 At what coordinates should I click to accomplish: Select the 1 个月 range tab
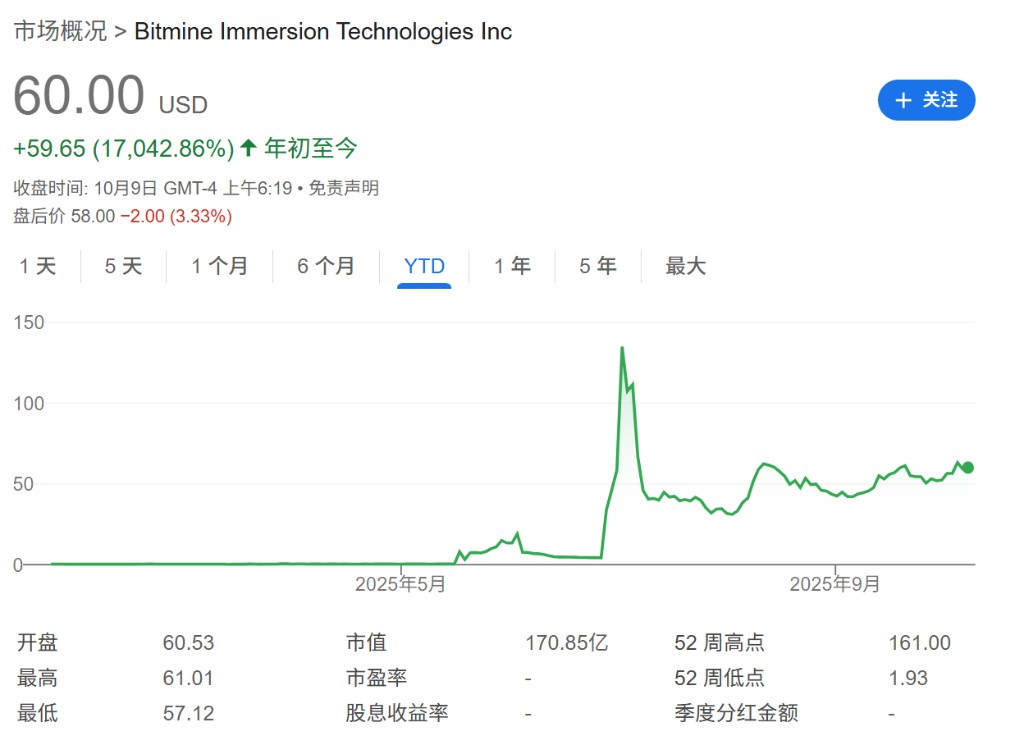pyautogui.click(x=219, y=266)
